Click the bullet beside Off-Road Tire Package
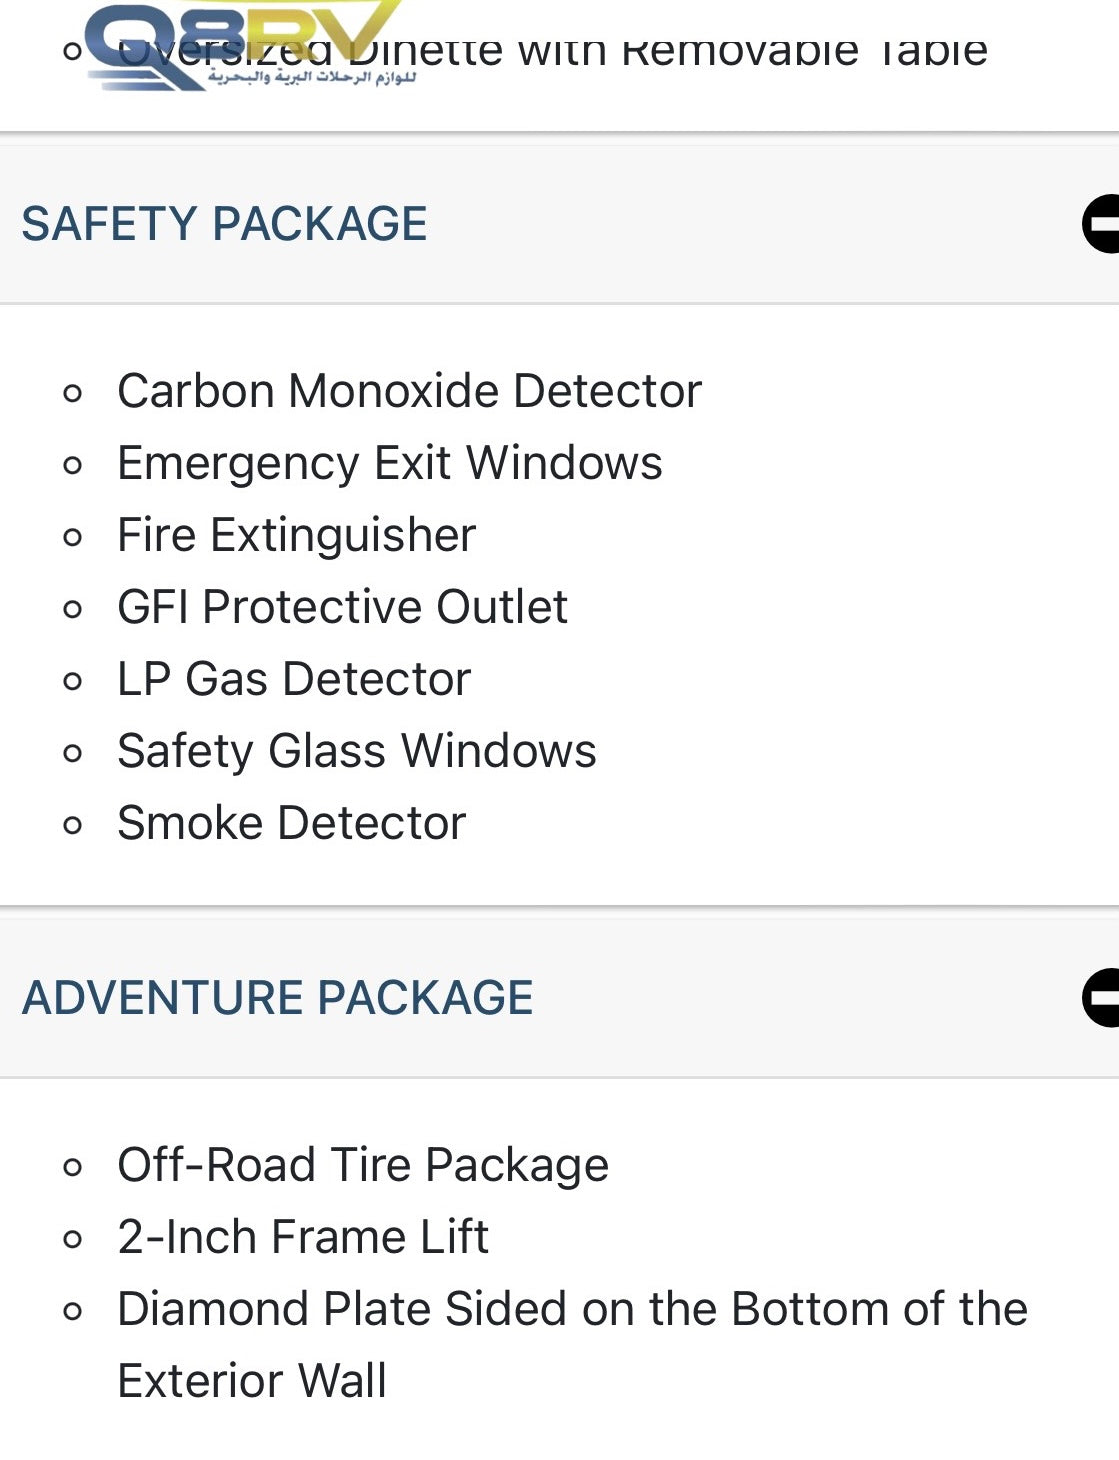Viewport: 1119px width, 1460px height. pos(72,1167)
